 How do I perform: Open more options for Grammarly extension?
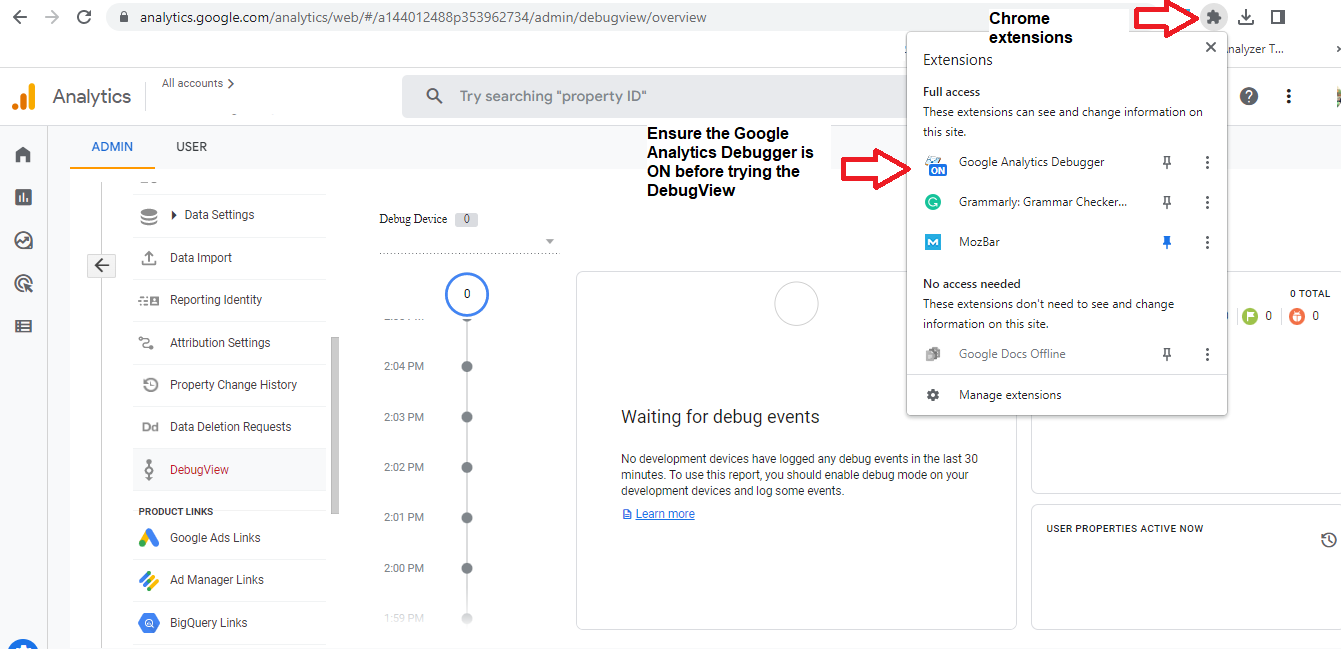tap(1207, 202)
